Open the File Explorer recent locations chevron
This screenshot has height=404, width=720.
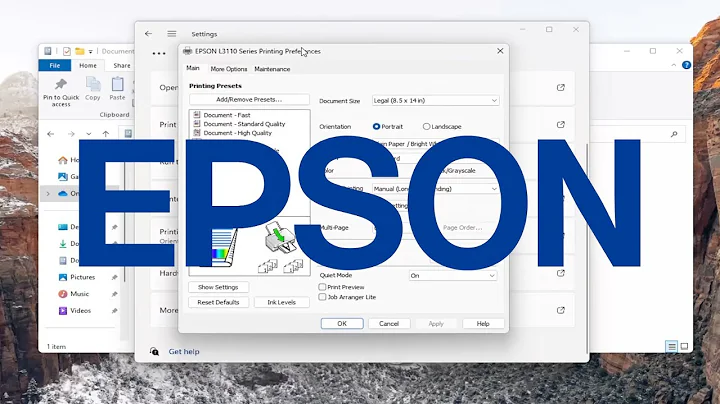coord(89,134)
